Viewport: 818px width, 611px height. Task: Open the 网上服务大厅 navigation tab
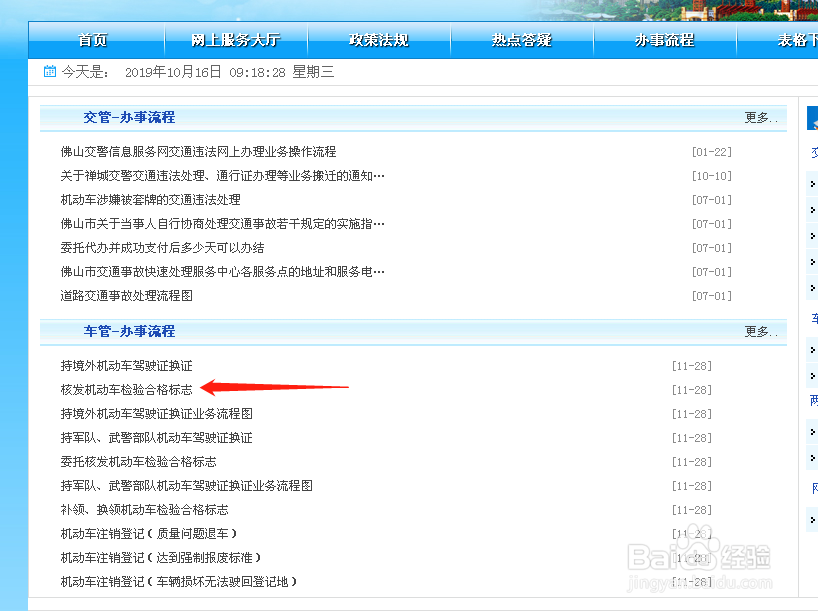pos(235,40)
